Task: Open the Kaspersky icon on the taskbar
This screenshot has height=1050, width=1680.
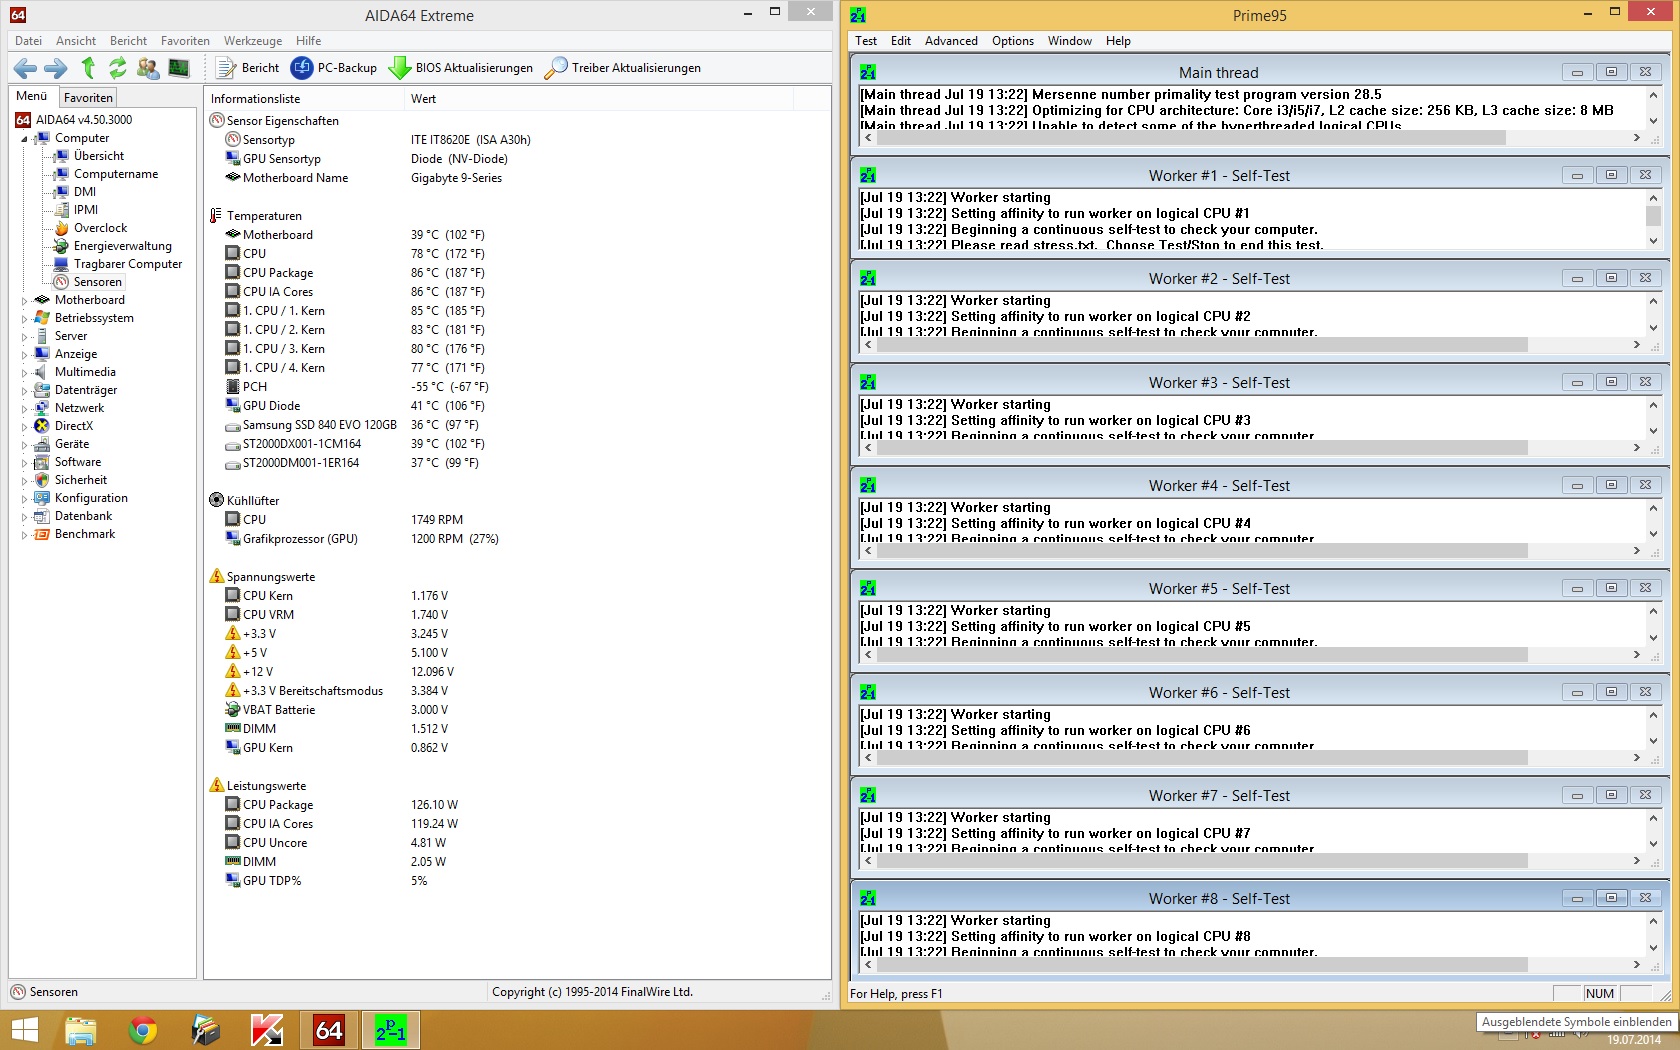Action: [x=267, y=1030]
